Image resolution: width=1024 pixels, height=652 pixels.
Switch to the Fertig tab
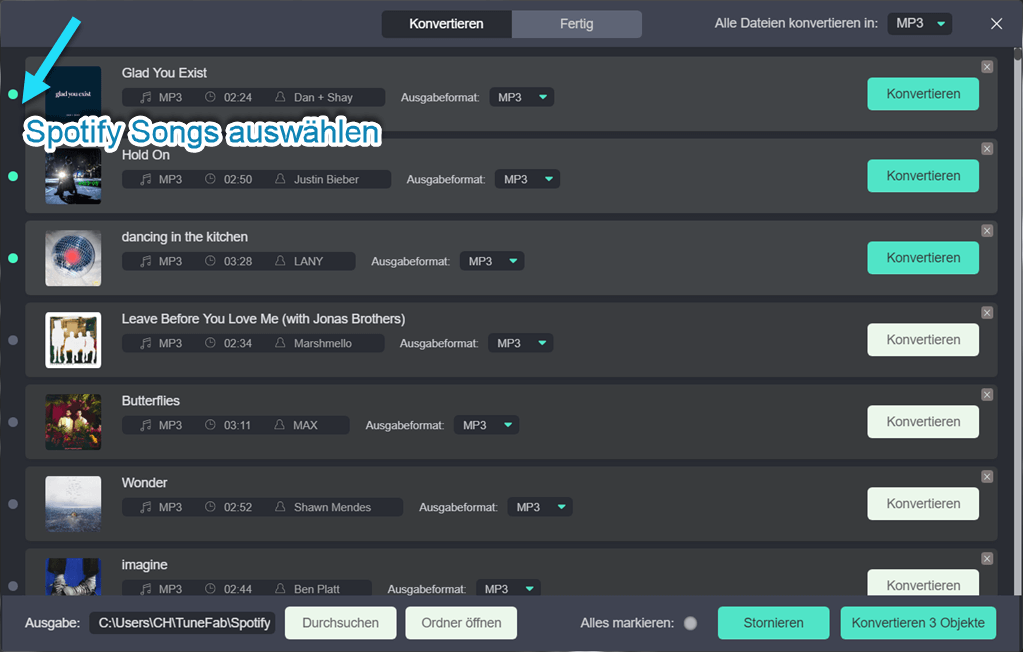(577, 24)
